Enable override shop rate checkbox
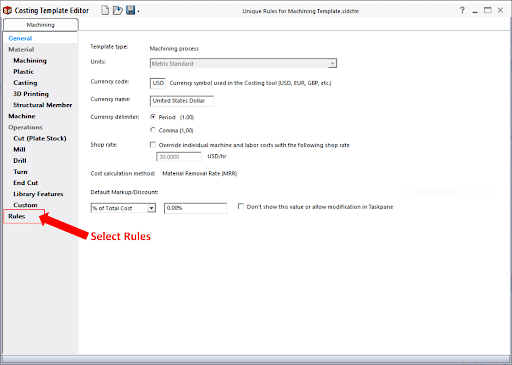The height and width of the screenshot is (365, 512). (x=153, y=145)
